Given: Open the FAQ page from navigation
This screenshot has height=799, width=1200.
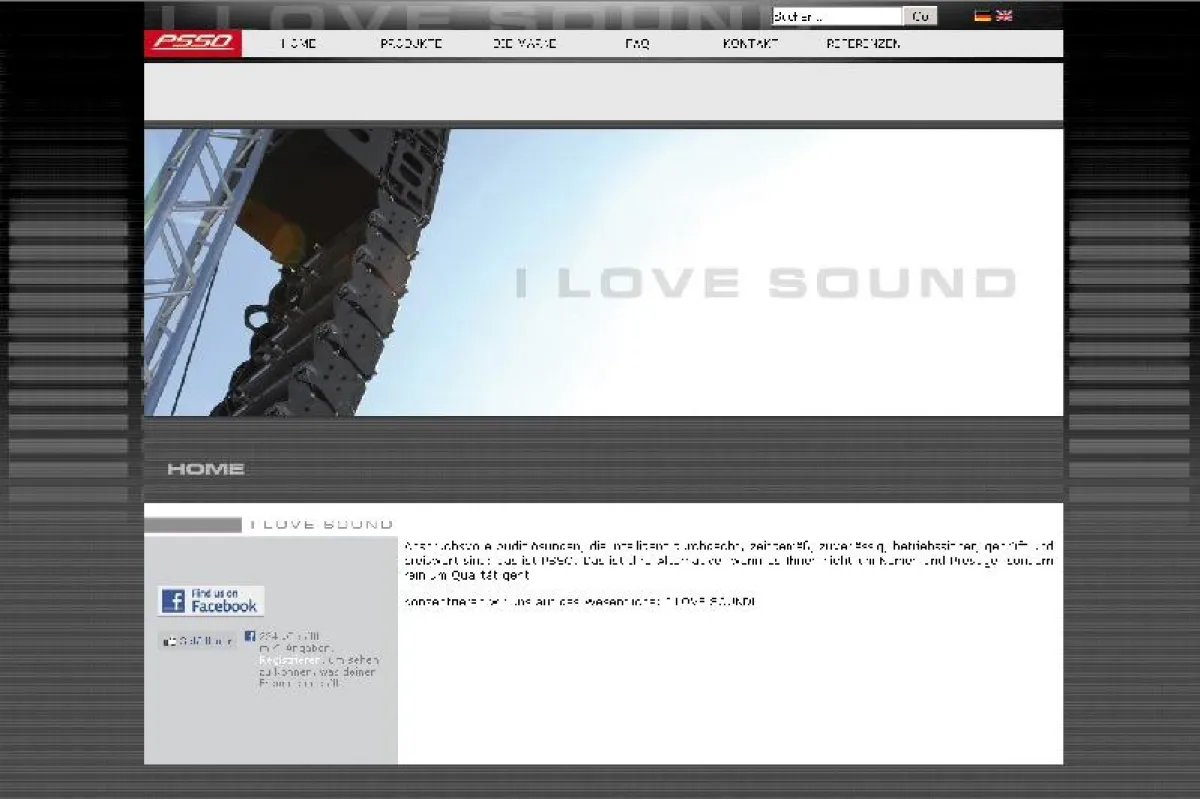Looking at the screenshot, I should coord(637,44).
